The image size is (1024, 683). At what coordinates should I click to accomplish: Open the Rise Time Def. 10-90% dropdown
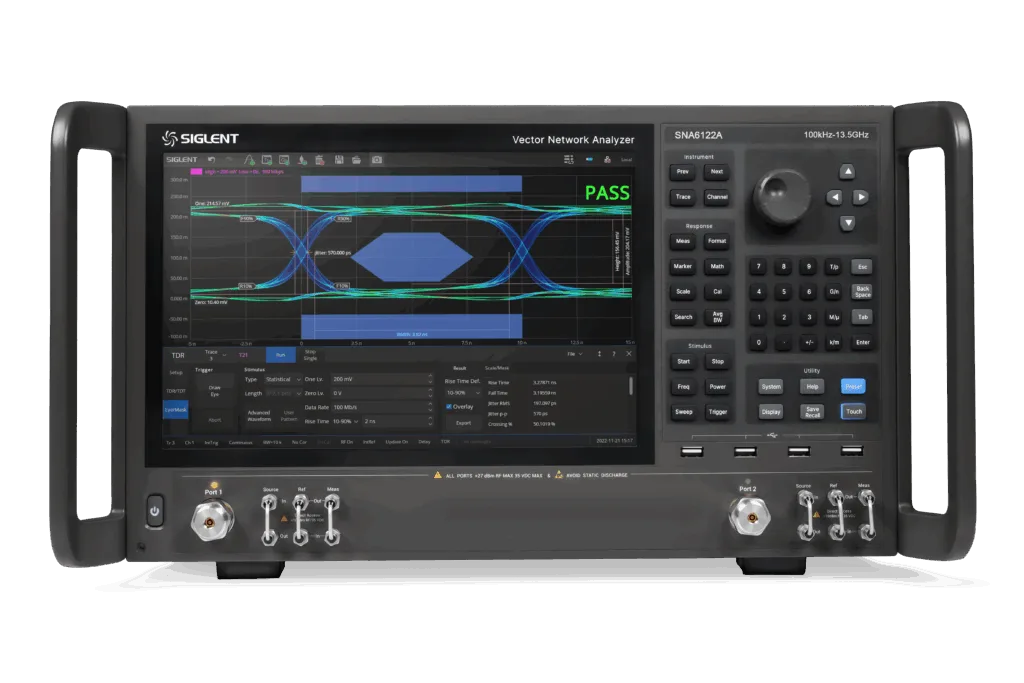462,392
